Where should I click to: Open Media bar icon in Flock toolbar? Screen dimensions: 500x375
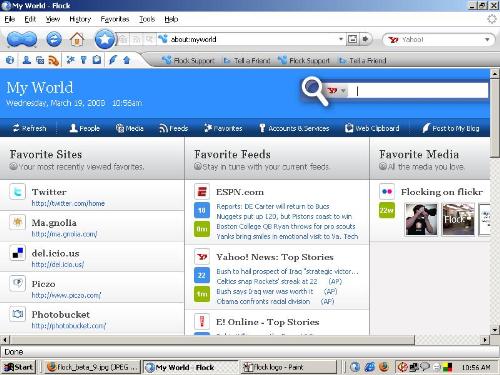[40, 60]
